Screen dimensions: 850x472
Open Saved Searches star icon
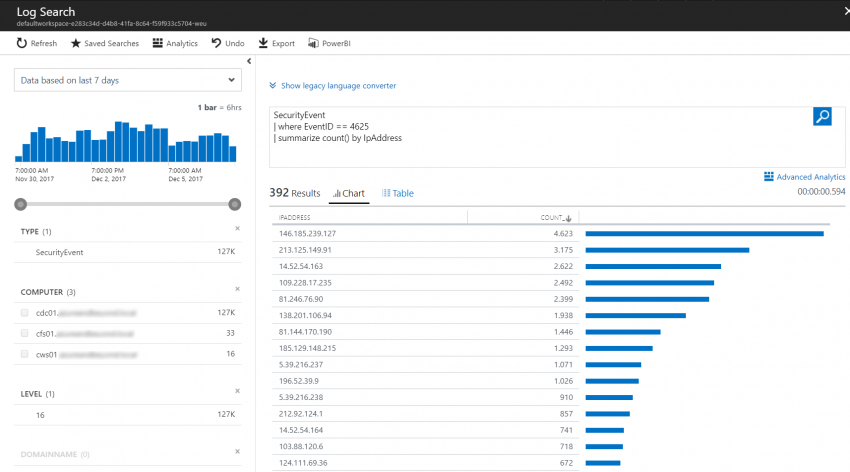[75, 43]
